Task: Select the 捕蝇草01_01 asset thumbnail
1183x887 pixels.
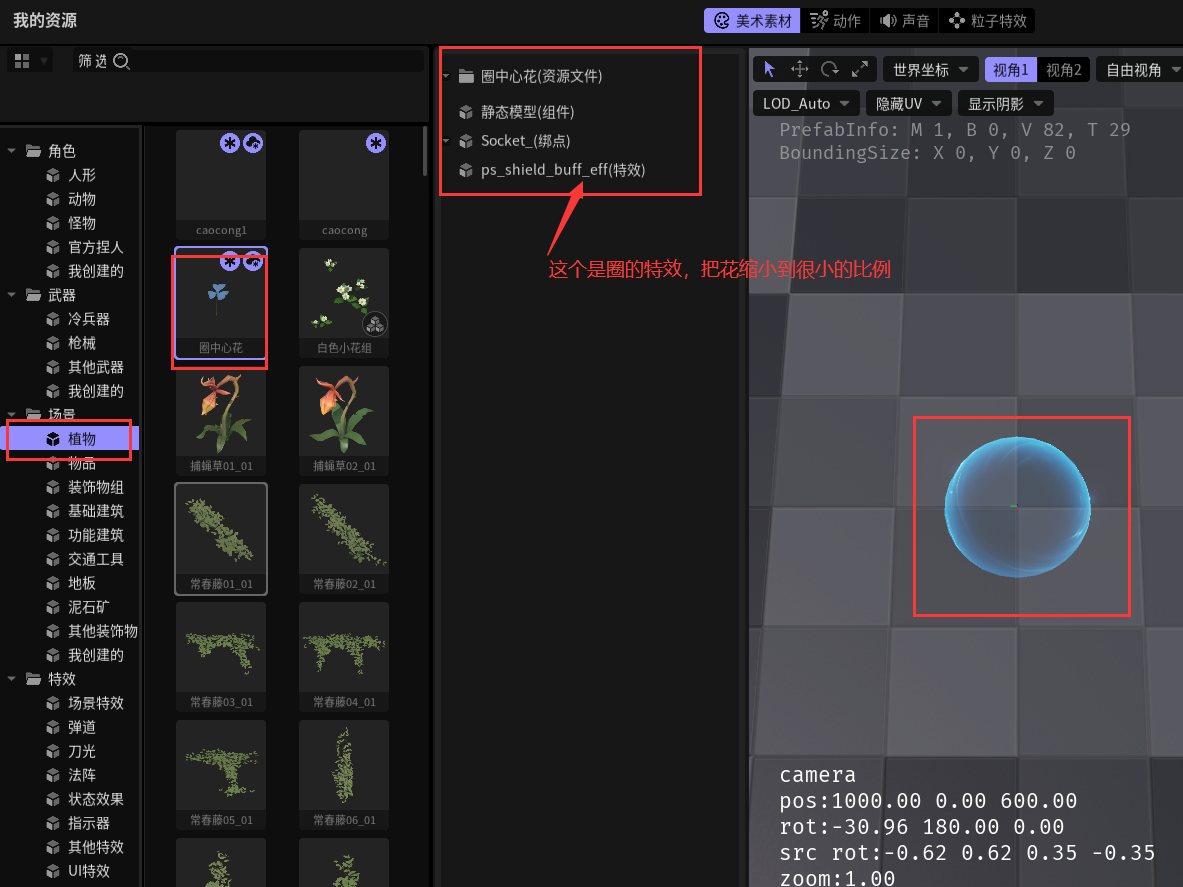Action: coord(221,421)
